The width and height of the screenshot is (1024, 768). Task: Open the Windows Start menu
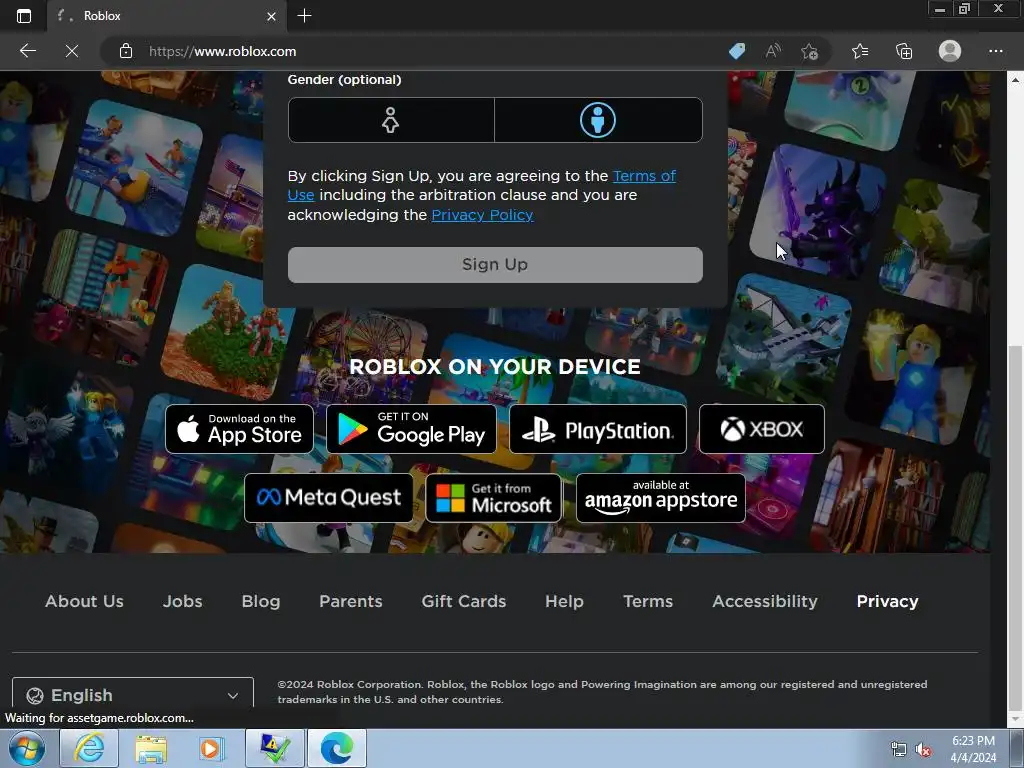tap(26, 748)
